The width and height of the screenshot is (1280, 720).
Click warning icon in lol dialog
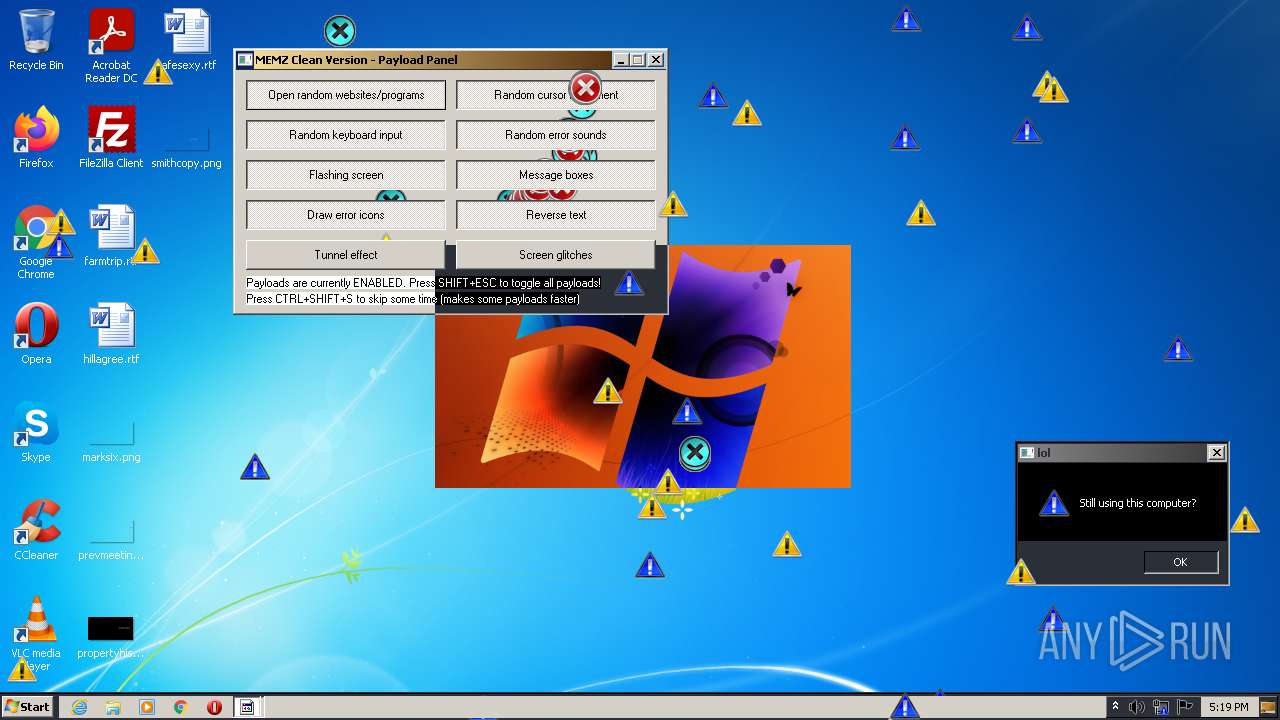pyautogui.click(x=1053, y=503)
